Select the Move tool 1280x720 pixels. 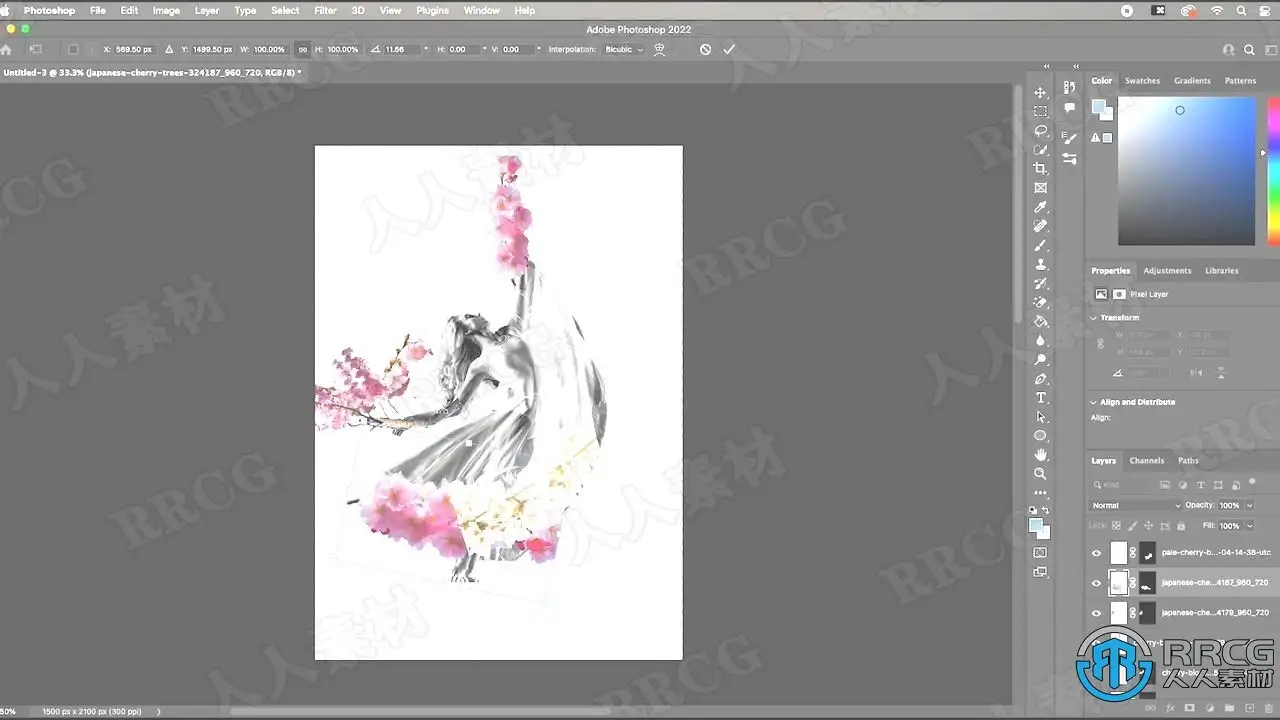point(1041,92)
